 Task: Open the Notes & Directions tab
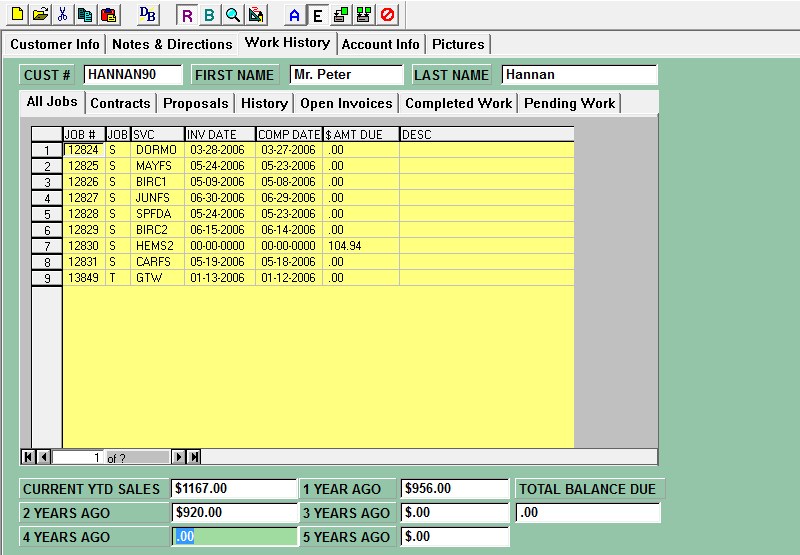[x=172, y=44]
